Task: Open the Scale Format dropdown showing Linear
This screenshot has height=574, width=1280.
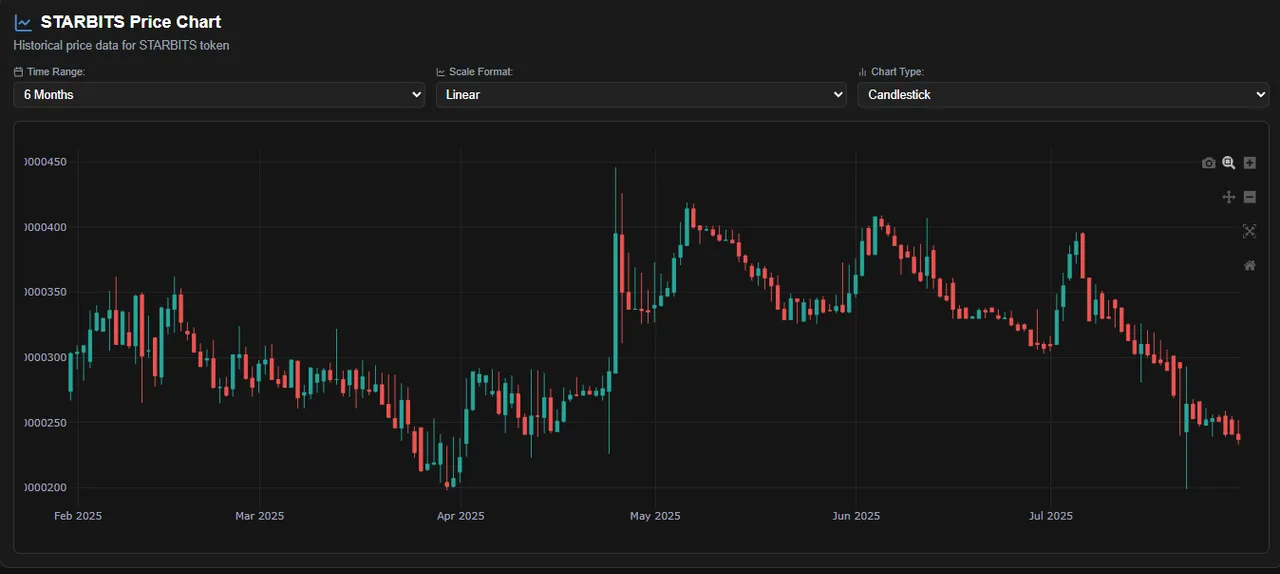Action: 641,95
